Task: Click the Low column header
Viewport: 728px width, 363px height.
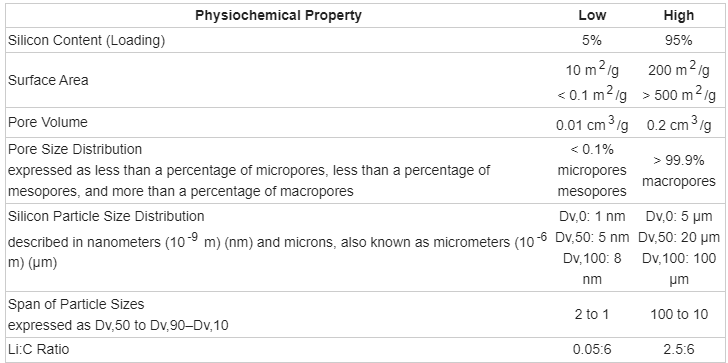Action: tap(592, 16)
